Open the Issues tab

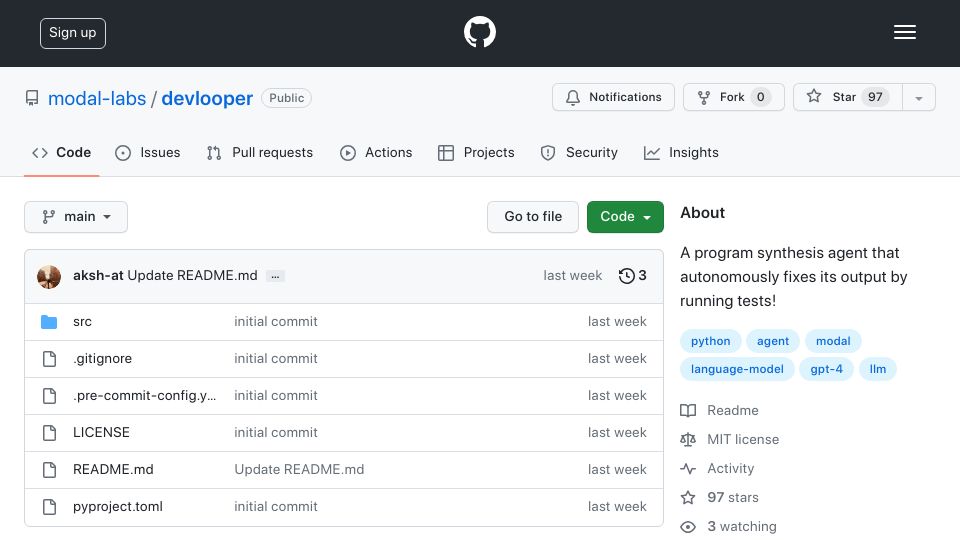point(148,152)
